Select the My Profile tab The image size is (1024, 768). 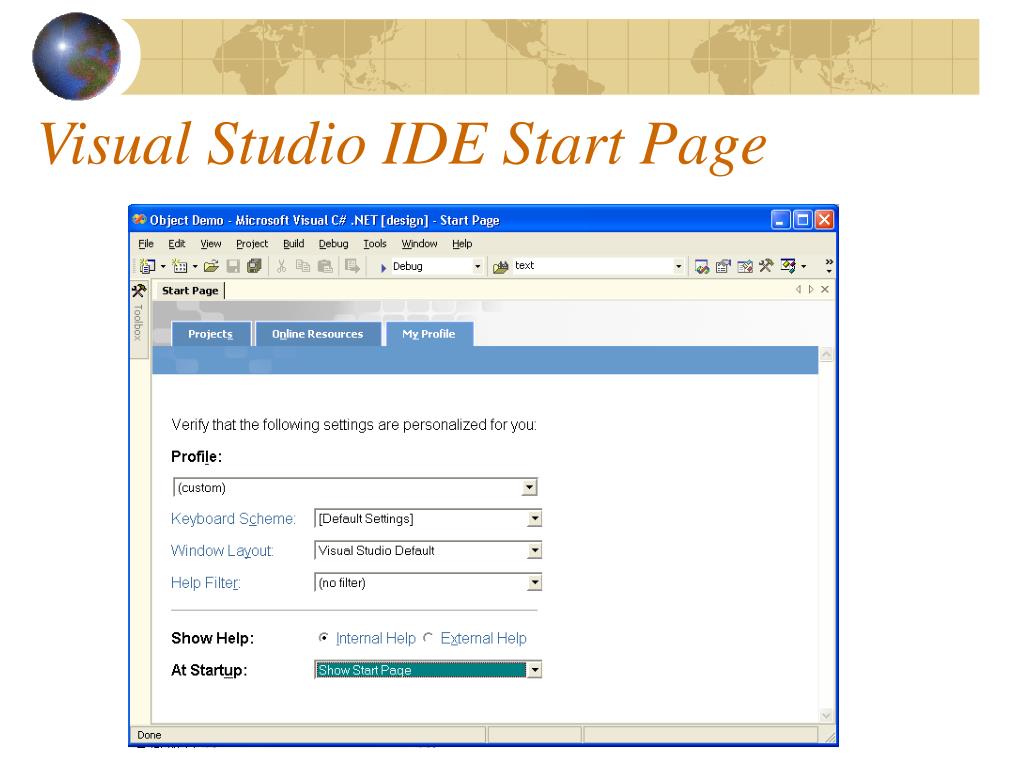pos(428,334)
